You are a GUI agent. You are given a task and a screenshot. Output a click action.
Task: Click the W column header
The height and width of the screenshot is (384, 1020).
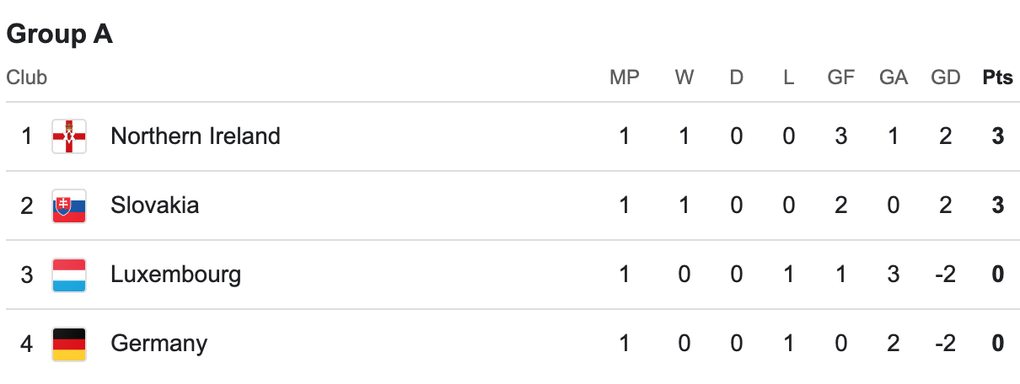pyautogui.click(x=684, y=77)
